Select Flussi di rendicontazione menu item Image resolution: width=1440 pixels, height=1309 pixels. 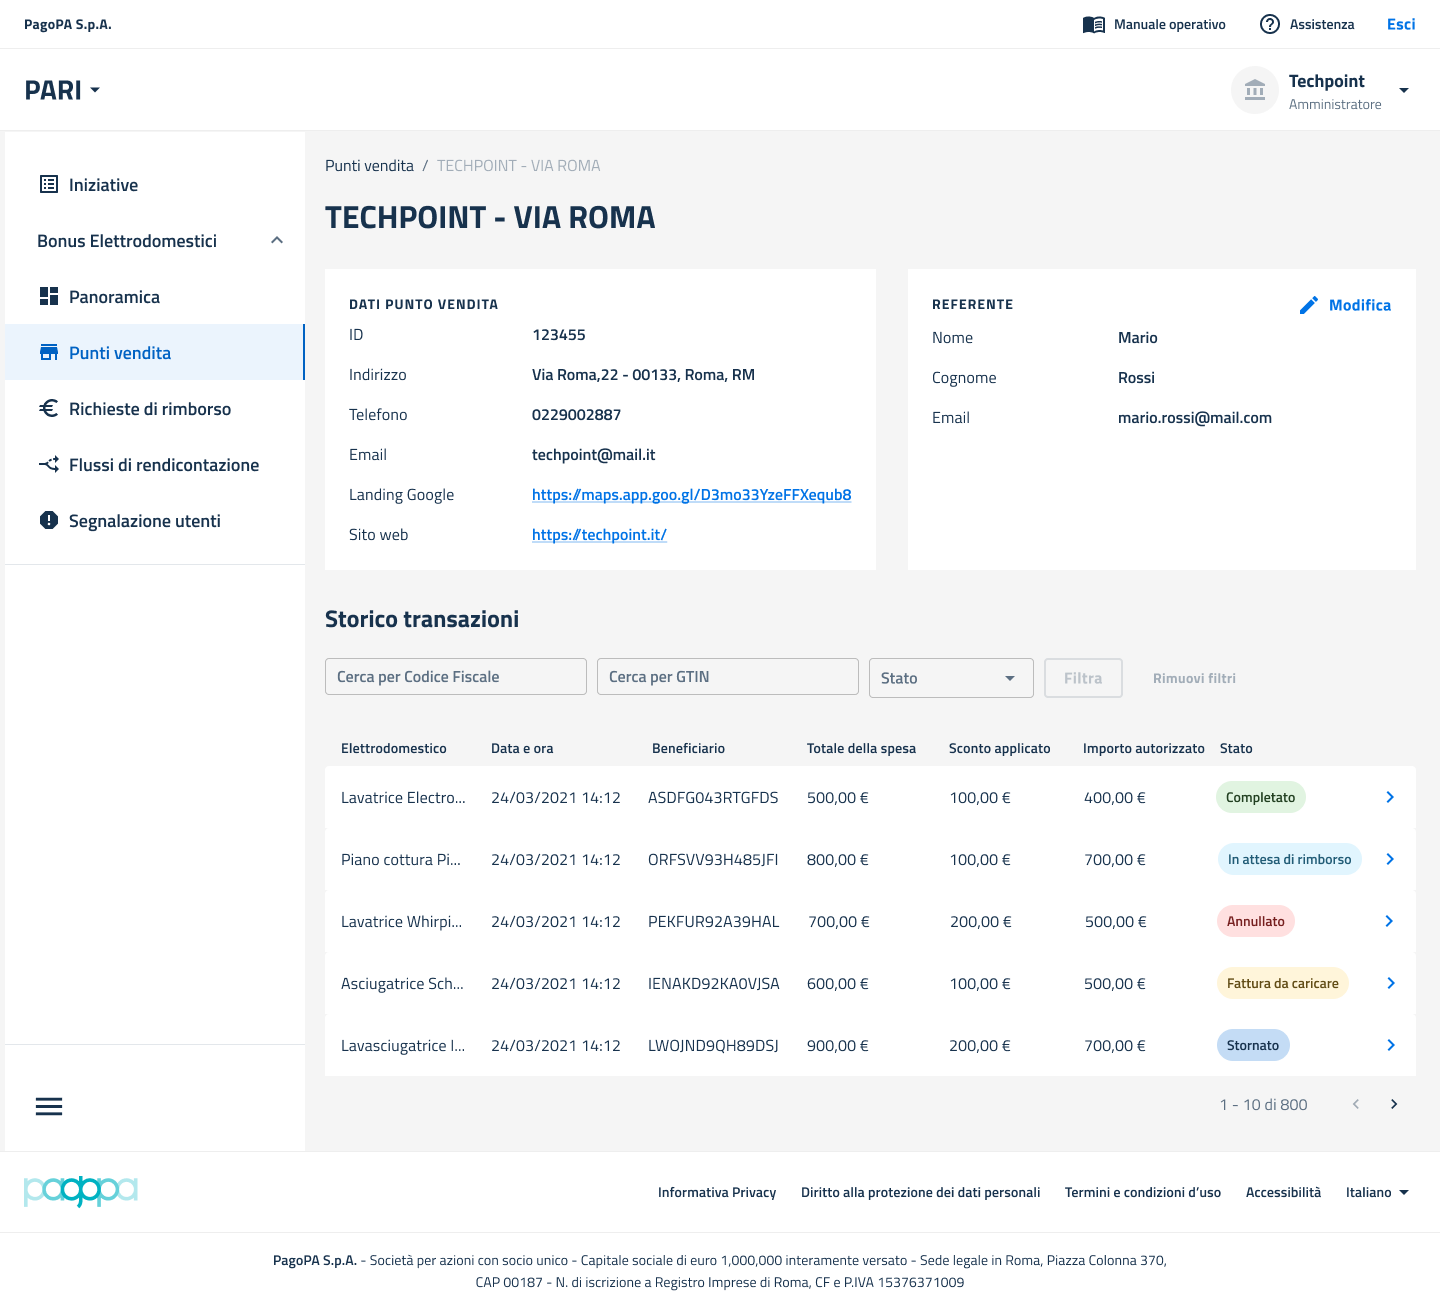[x=163, y=465]
